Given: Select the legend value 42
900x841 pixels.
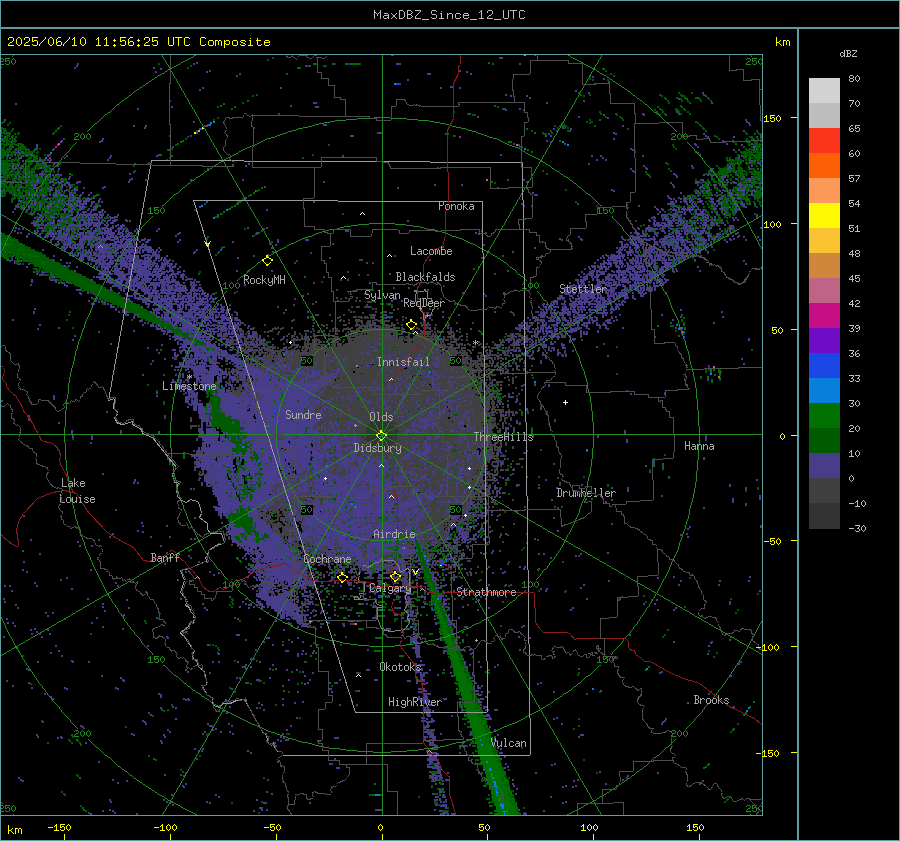Looking at the screenshot, I should 854,304.
